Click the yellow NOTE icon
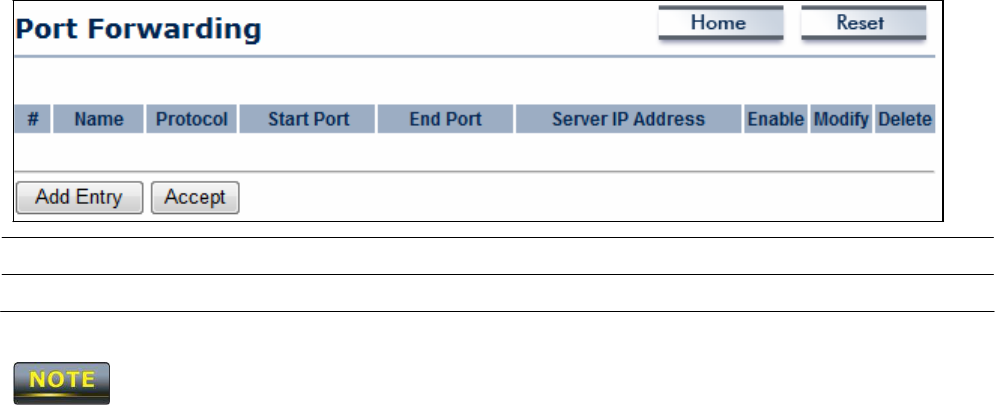This screenshot has height=405, width=995. pos(62,382)
